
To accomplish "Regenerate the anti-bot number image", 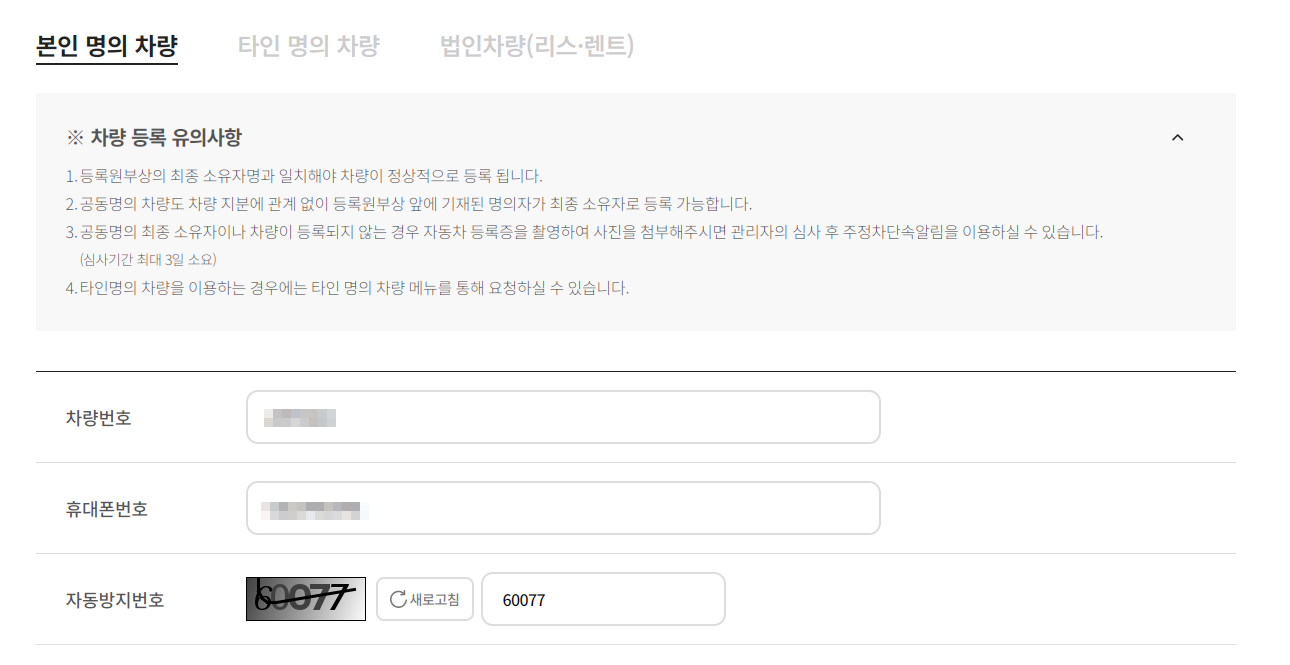I will pos(424,599).
